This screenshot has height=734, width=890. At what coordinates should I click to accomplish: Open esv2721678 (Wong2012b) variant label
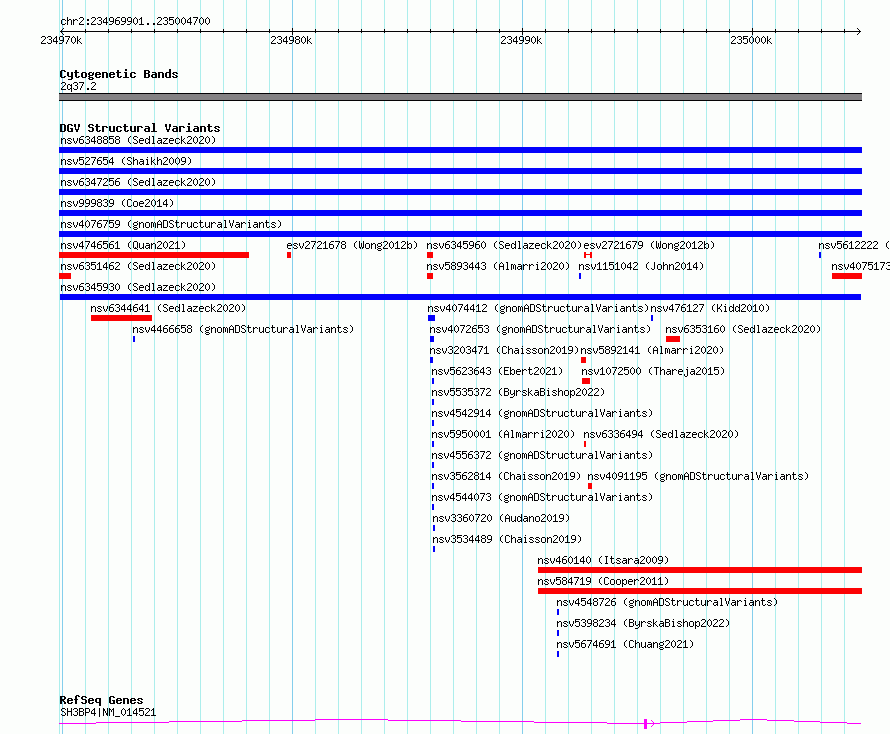tap(352, 245)
